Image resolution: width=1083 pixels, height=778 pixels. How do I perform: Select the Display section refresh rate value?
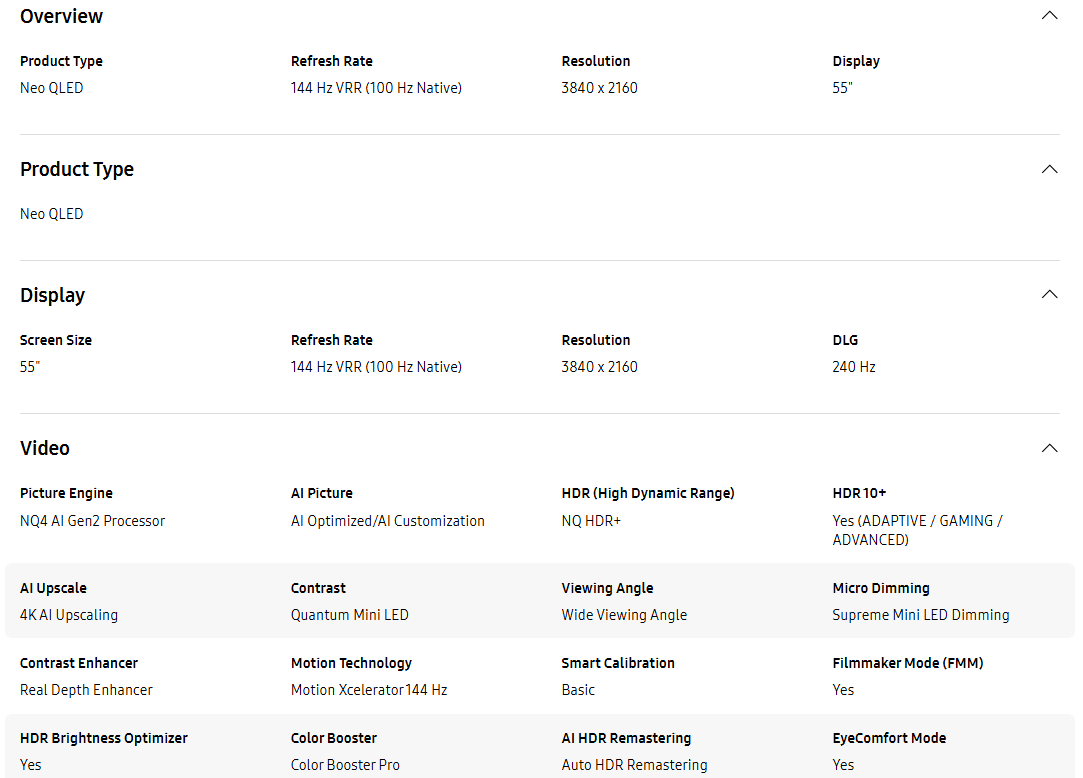[x=376, y=367]
